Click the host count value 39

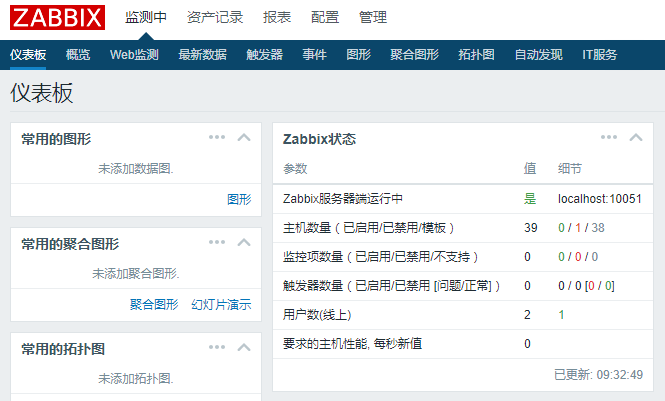pos(531,228)
